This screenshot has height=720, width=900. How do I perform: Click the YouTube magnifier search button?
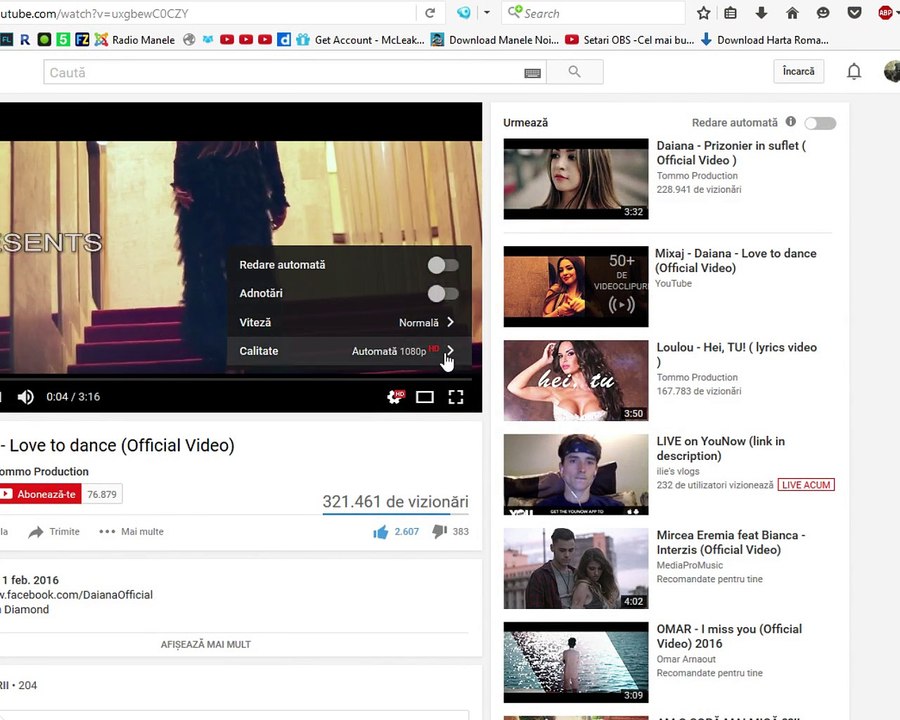click(x=575, y=72)
